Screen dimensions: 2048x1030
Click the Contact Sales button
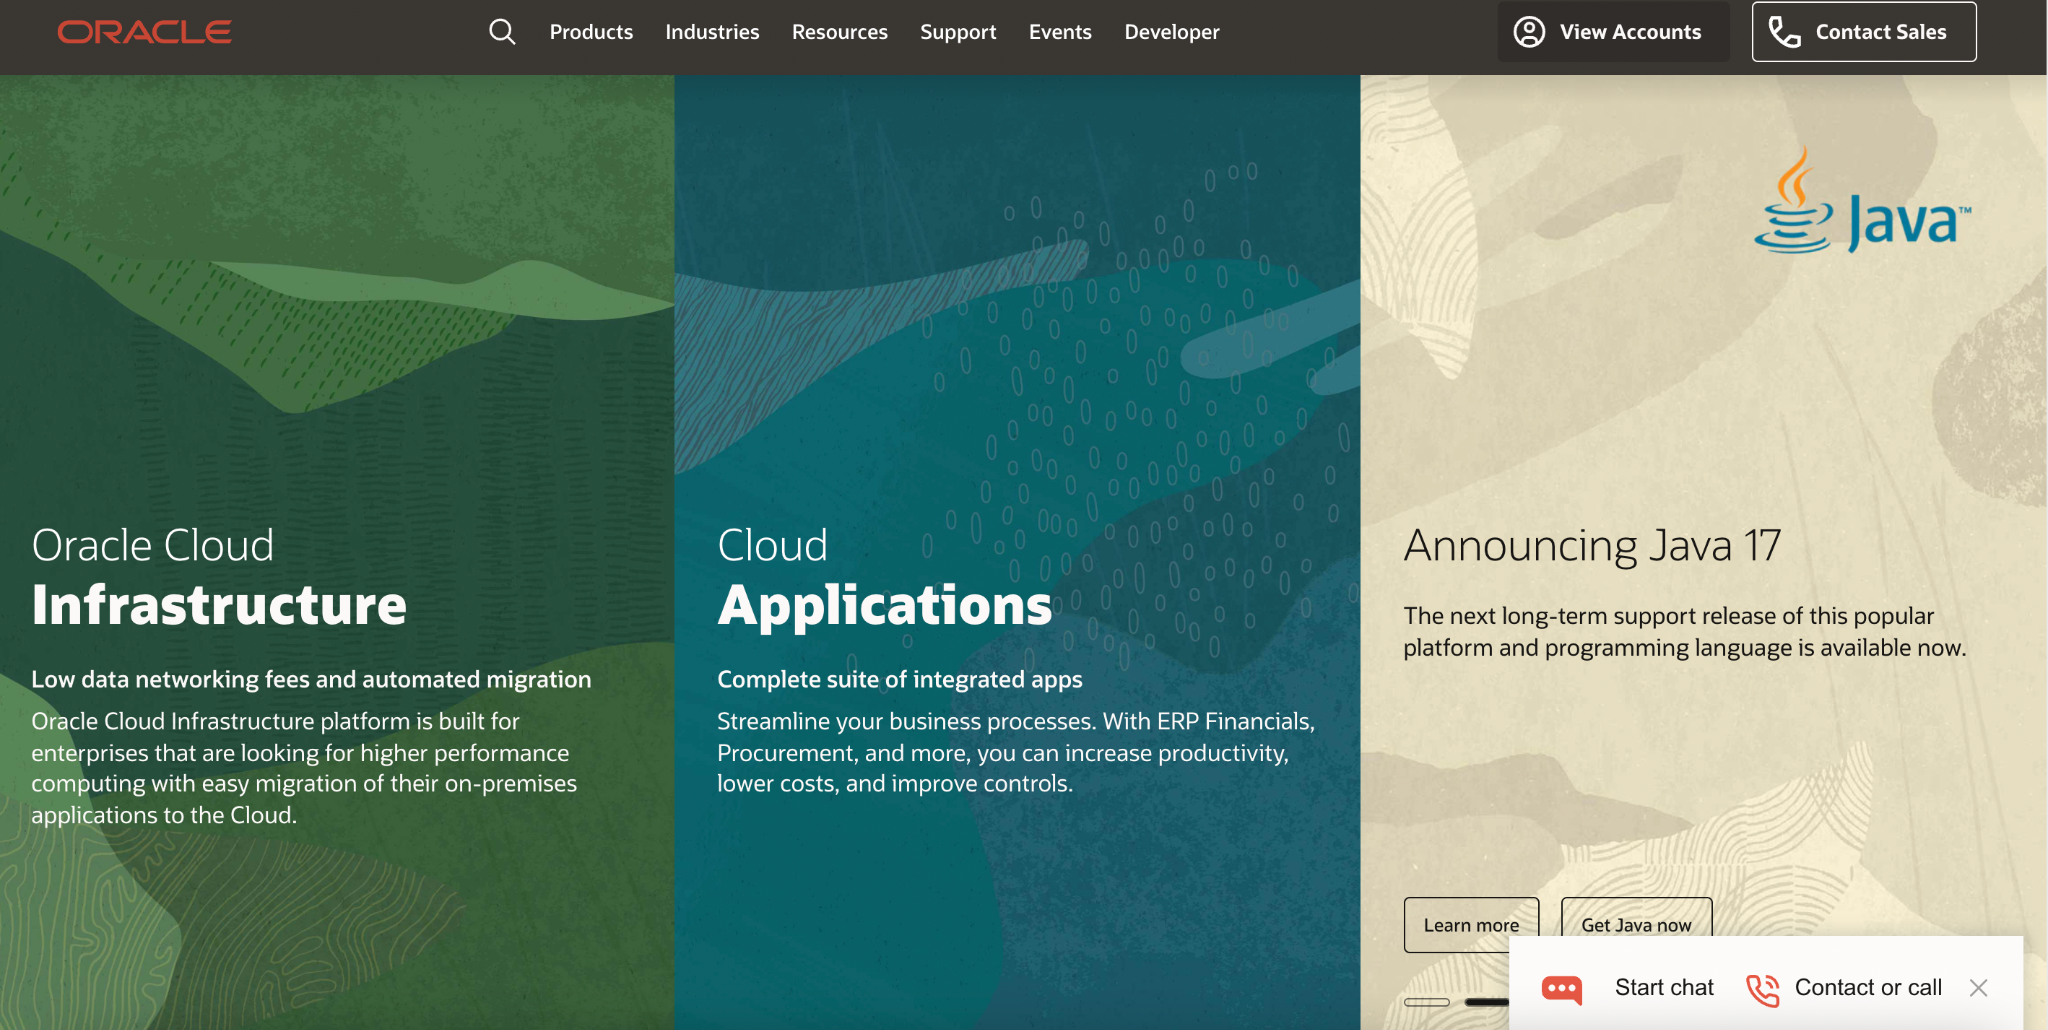point(1864,32)
